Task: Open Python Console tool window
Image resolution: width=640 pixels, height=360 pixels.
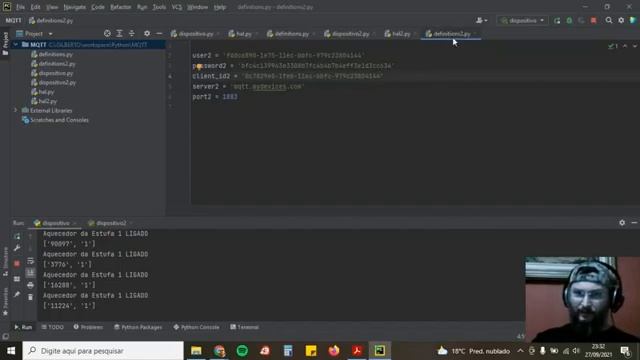Action: (196, 327)
